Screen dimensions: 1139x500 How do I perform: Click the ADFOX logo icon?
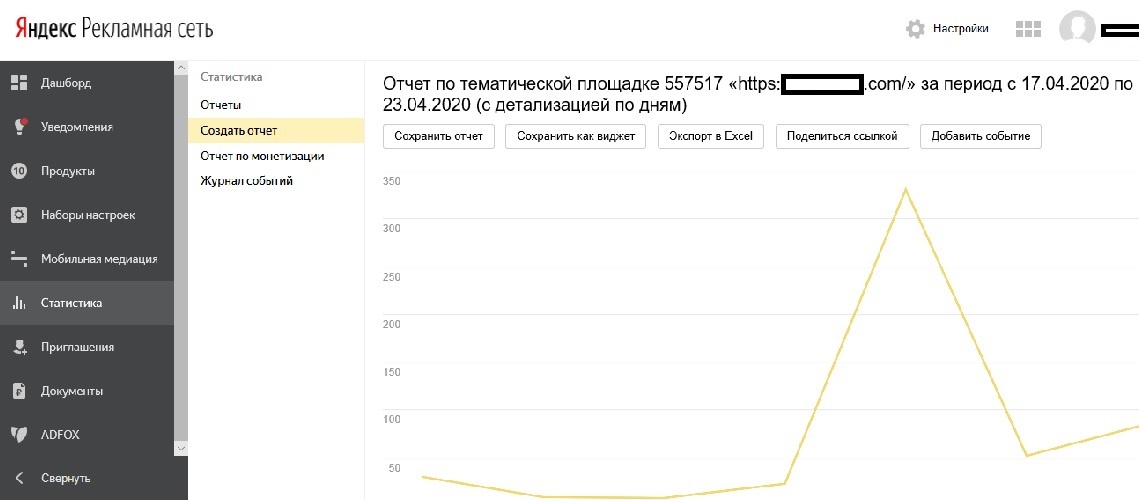(18, 435)
